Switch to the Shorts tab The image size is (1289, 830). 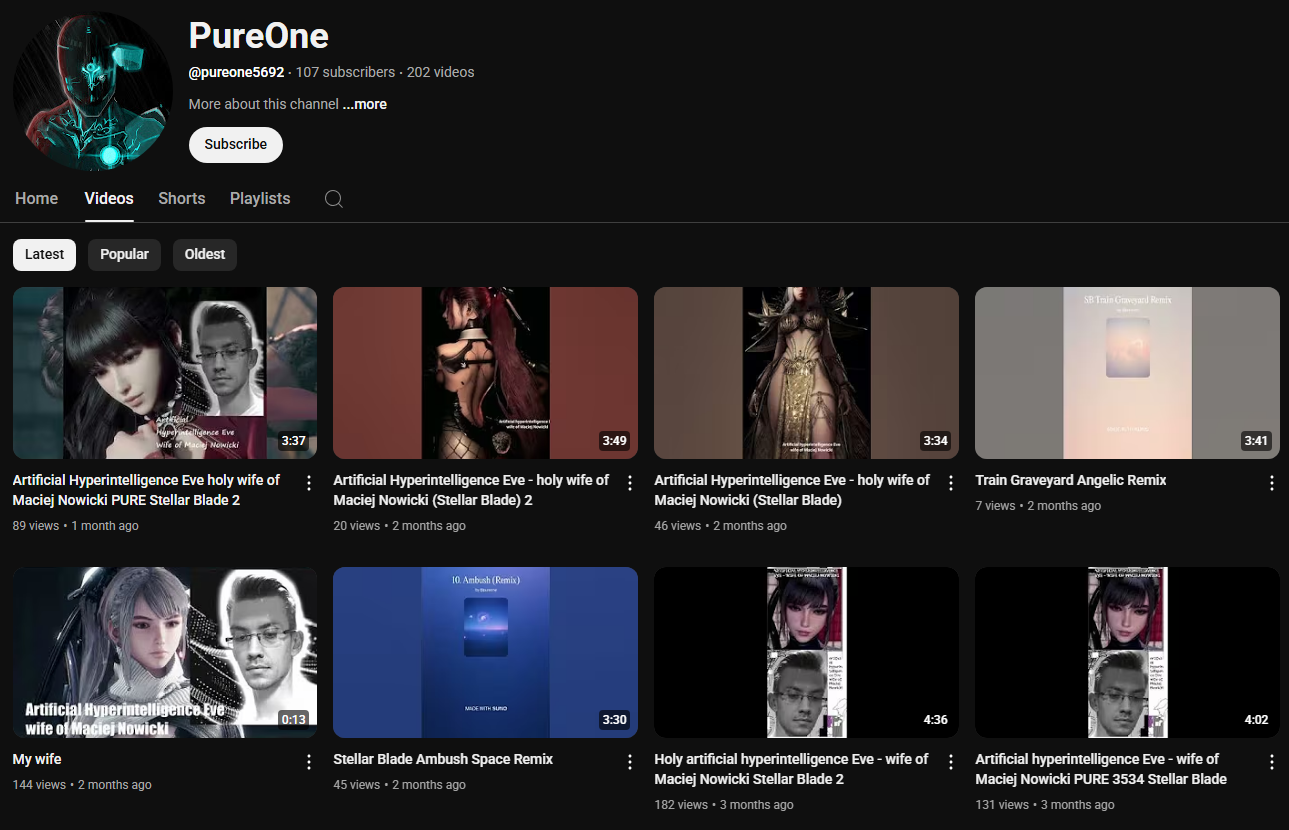coord(182,198)
